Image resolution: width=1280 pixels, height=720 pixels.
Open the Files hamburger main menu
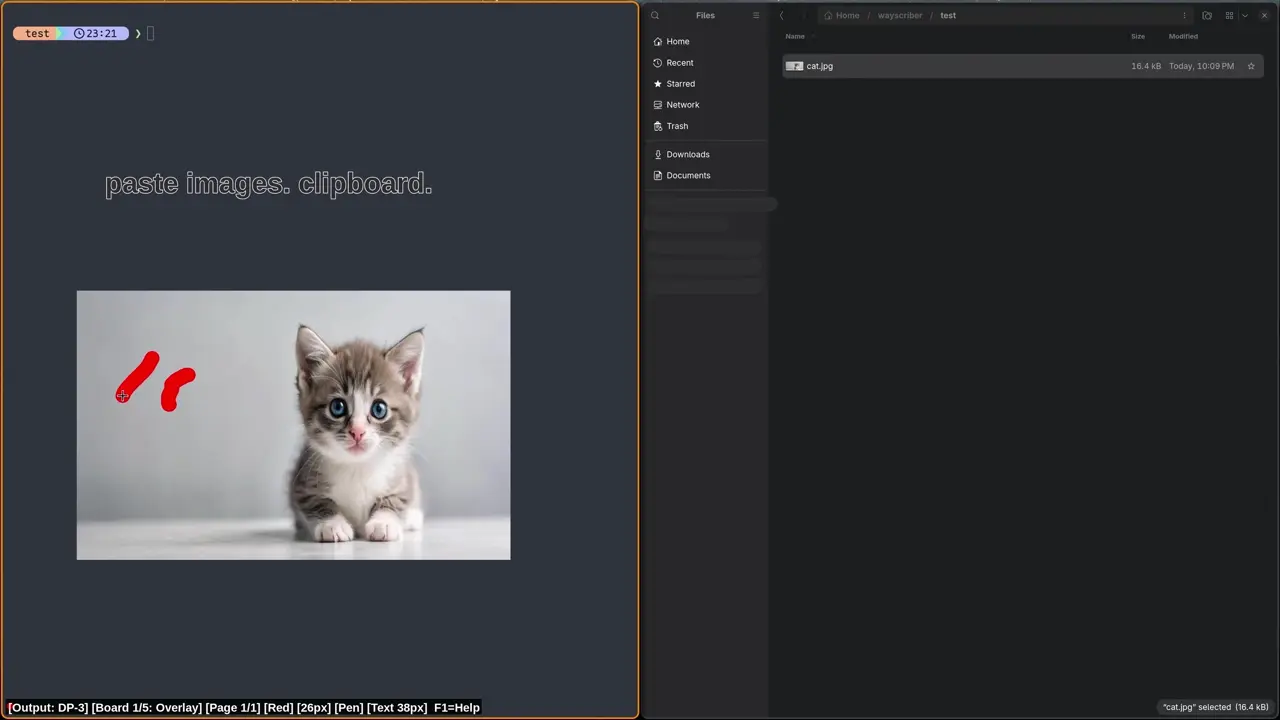[x=756, y=15]
